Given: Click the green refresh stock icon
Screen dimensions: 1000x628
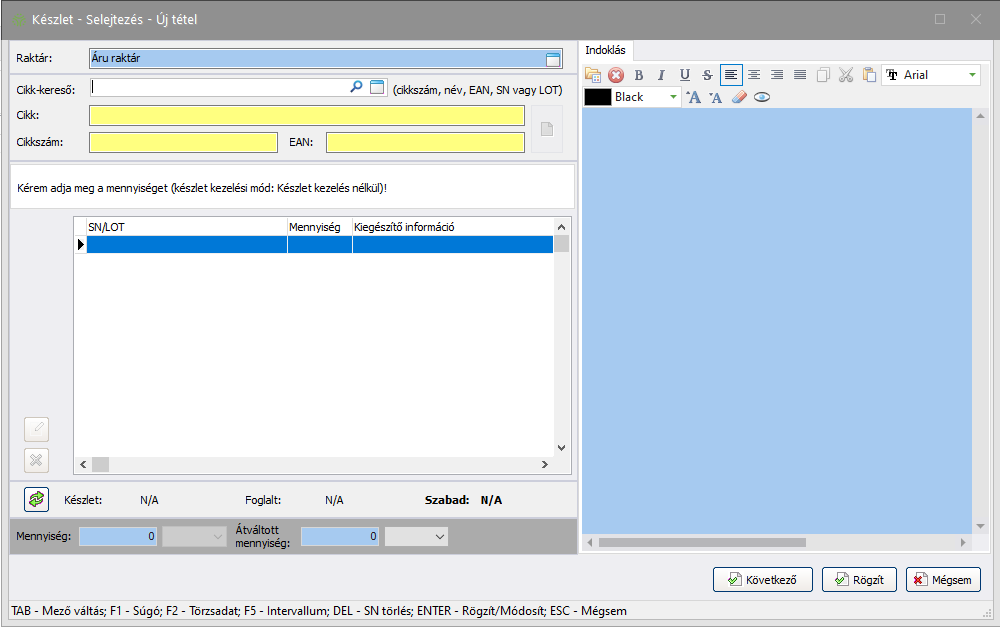Looking at the screenshot, I should [x=37, y=499].
